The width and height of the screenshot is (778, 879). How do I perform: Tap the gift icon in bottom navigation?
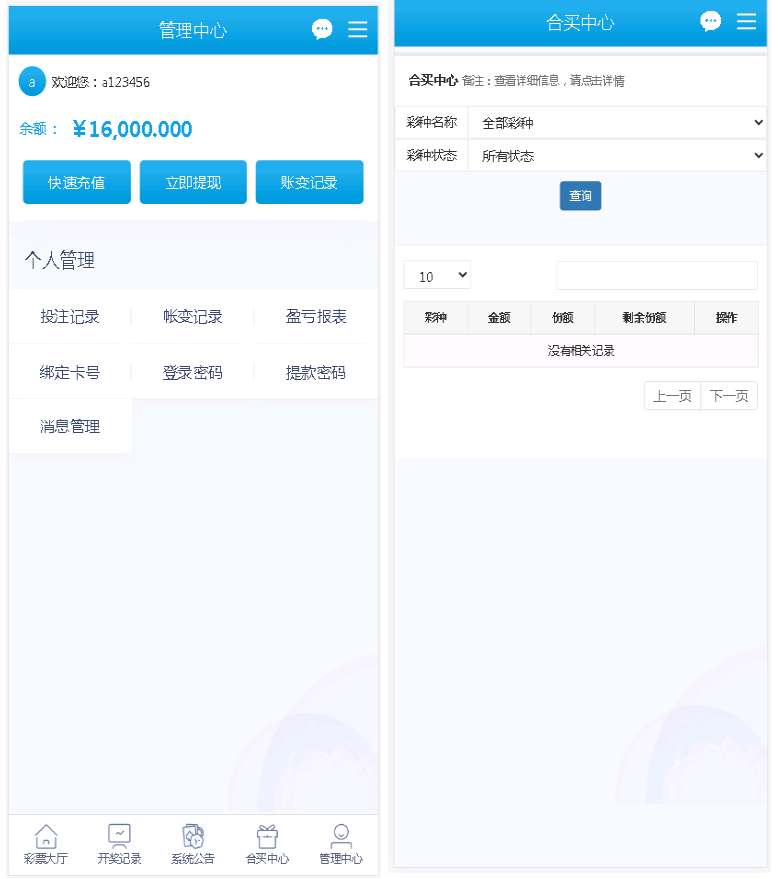[x=267, y=845]
